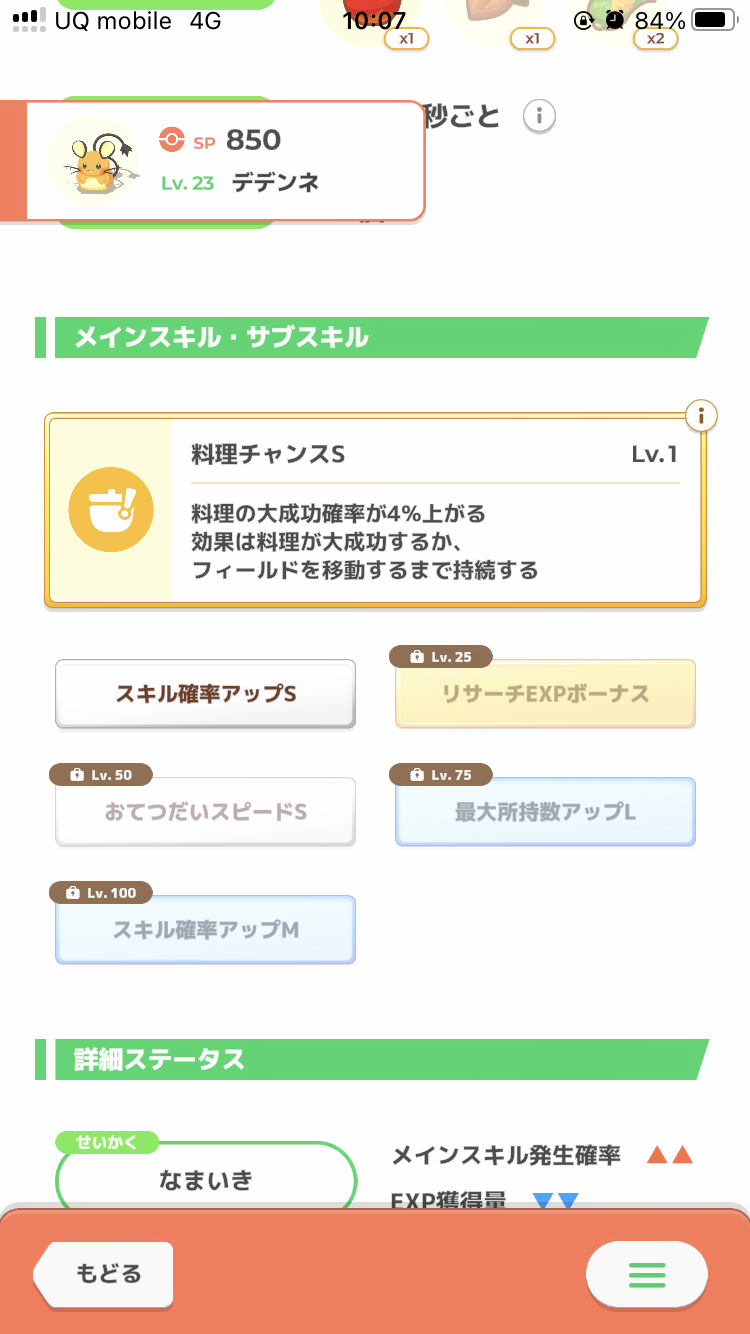Tap the デデンネ name label

click(275, 183)
